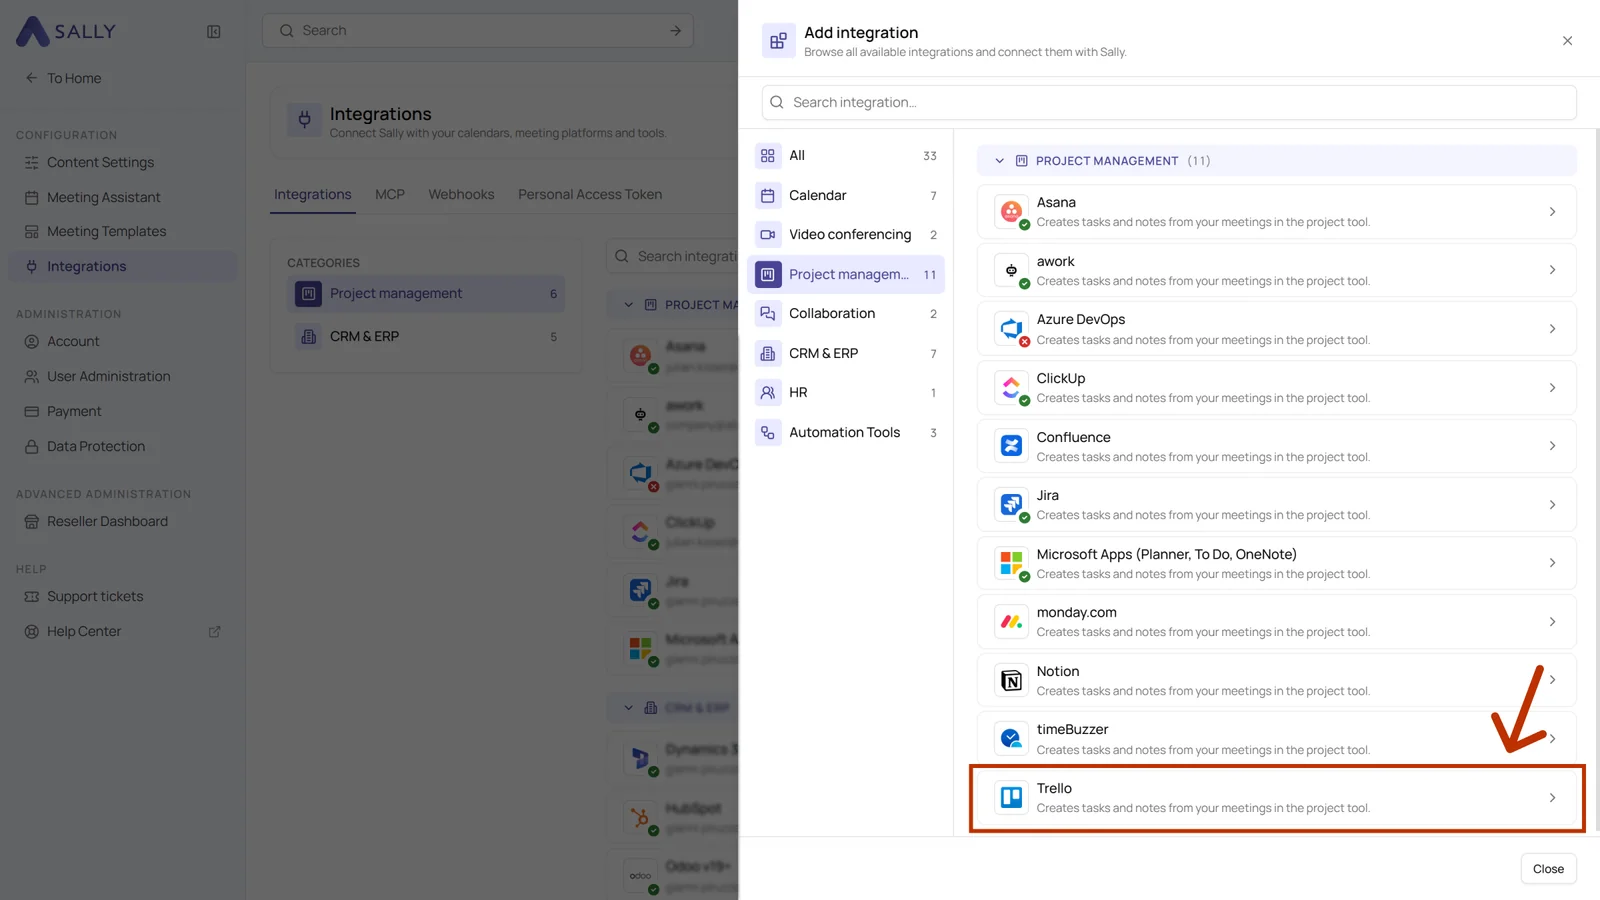Open User Administration in the sidebar
Image resolution: width=1600 pixels, height=900 pixels.
pos(122,376)
